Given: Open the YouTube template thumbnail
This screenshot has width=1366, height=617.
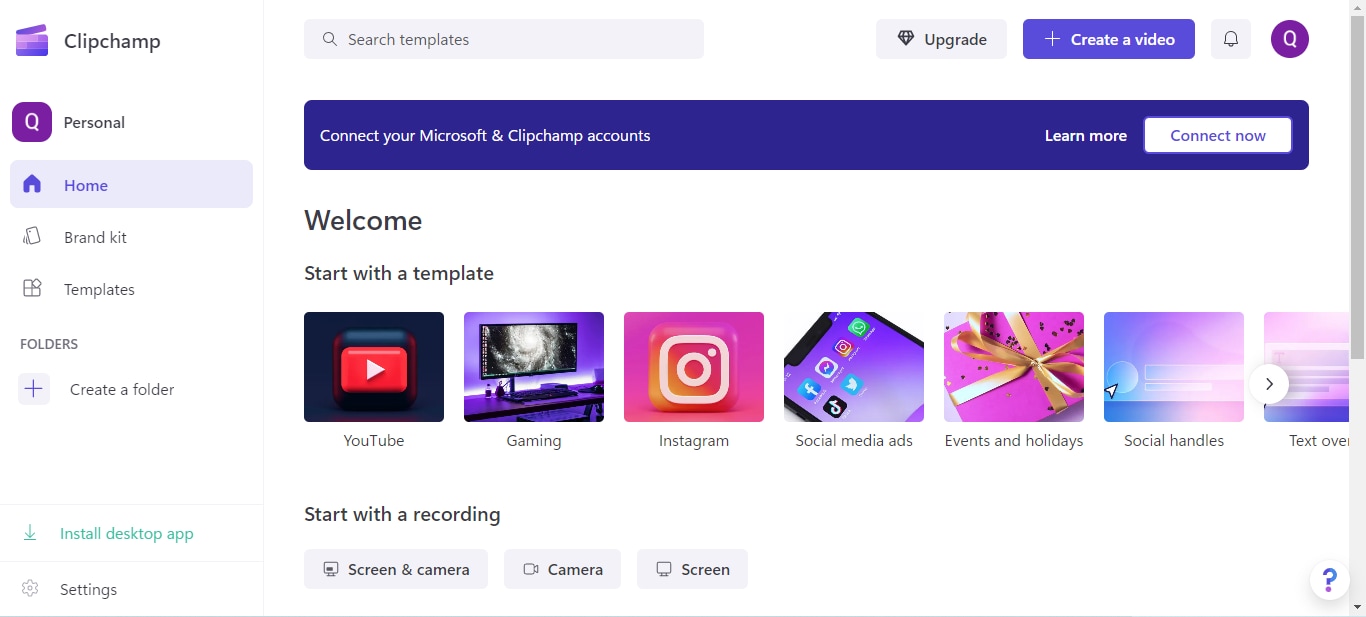Looking at the screenshot, I should (374, 367).
